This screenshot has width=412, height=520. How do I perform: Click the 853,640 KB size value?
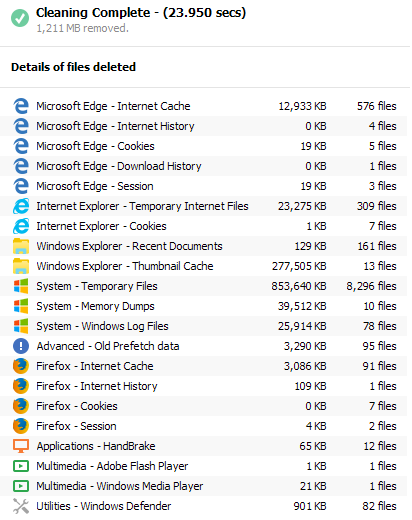click(299, 286)
